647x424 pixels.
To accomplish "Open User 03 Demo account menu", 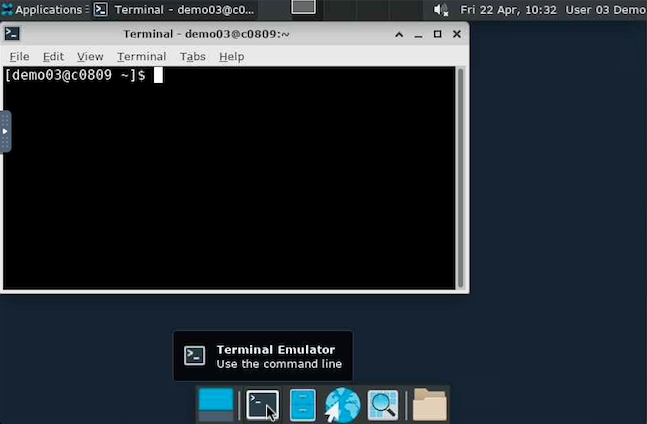I will 606,9.
